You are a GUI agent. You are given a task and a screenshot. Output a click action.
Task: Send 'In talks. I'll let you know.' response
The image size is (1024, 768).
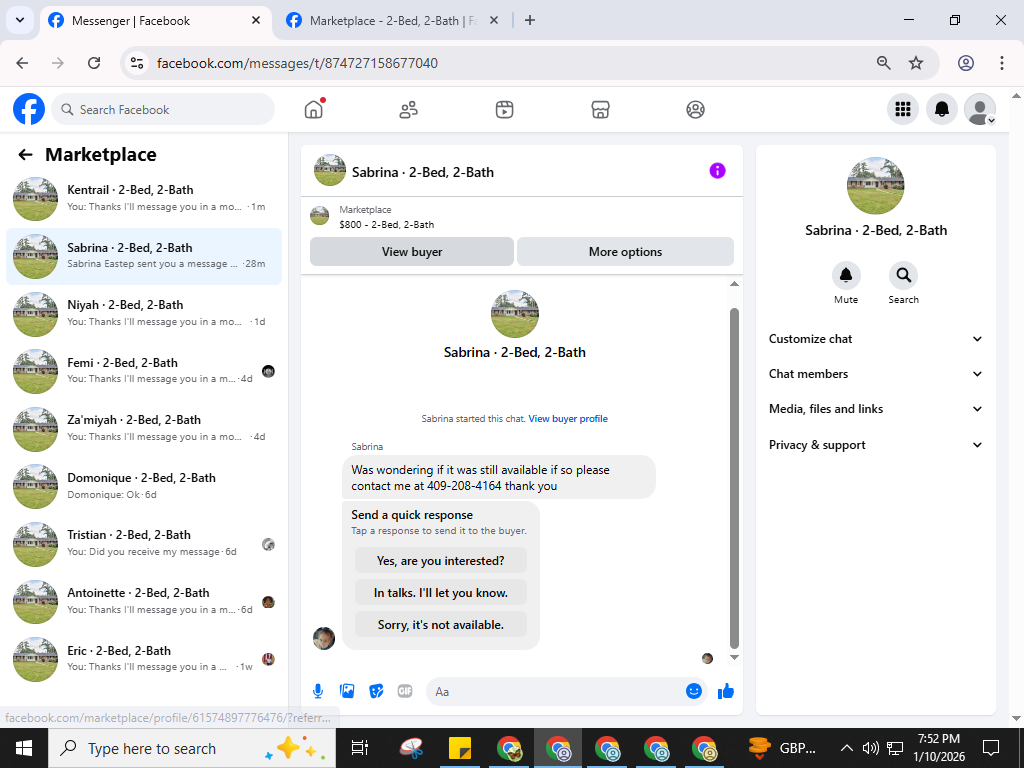pos(441,593)
